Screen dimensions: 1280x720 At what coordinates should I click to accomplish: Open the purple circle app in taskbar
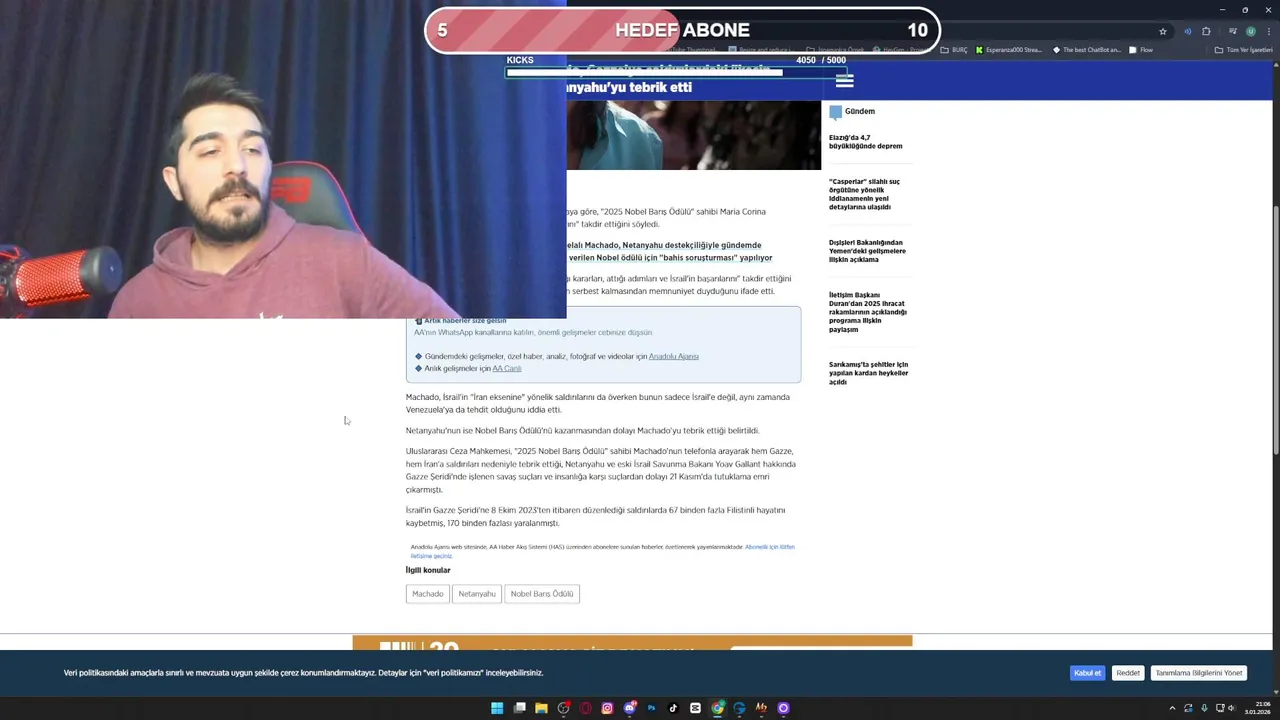[x=783, y=708]
